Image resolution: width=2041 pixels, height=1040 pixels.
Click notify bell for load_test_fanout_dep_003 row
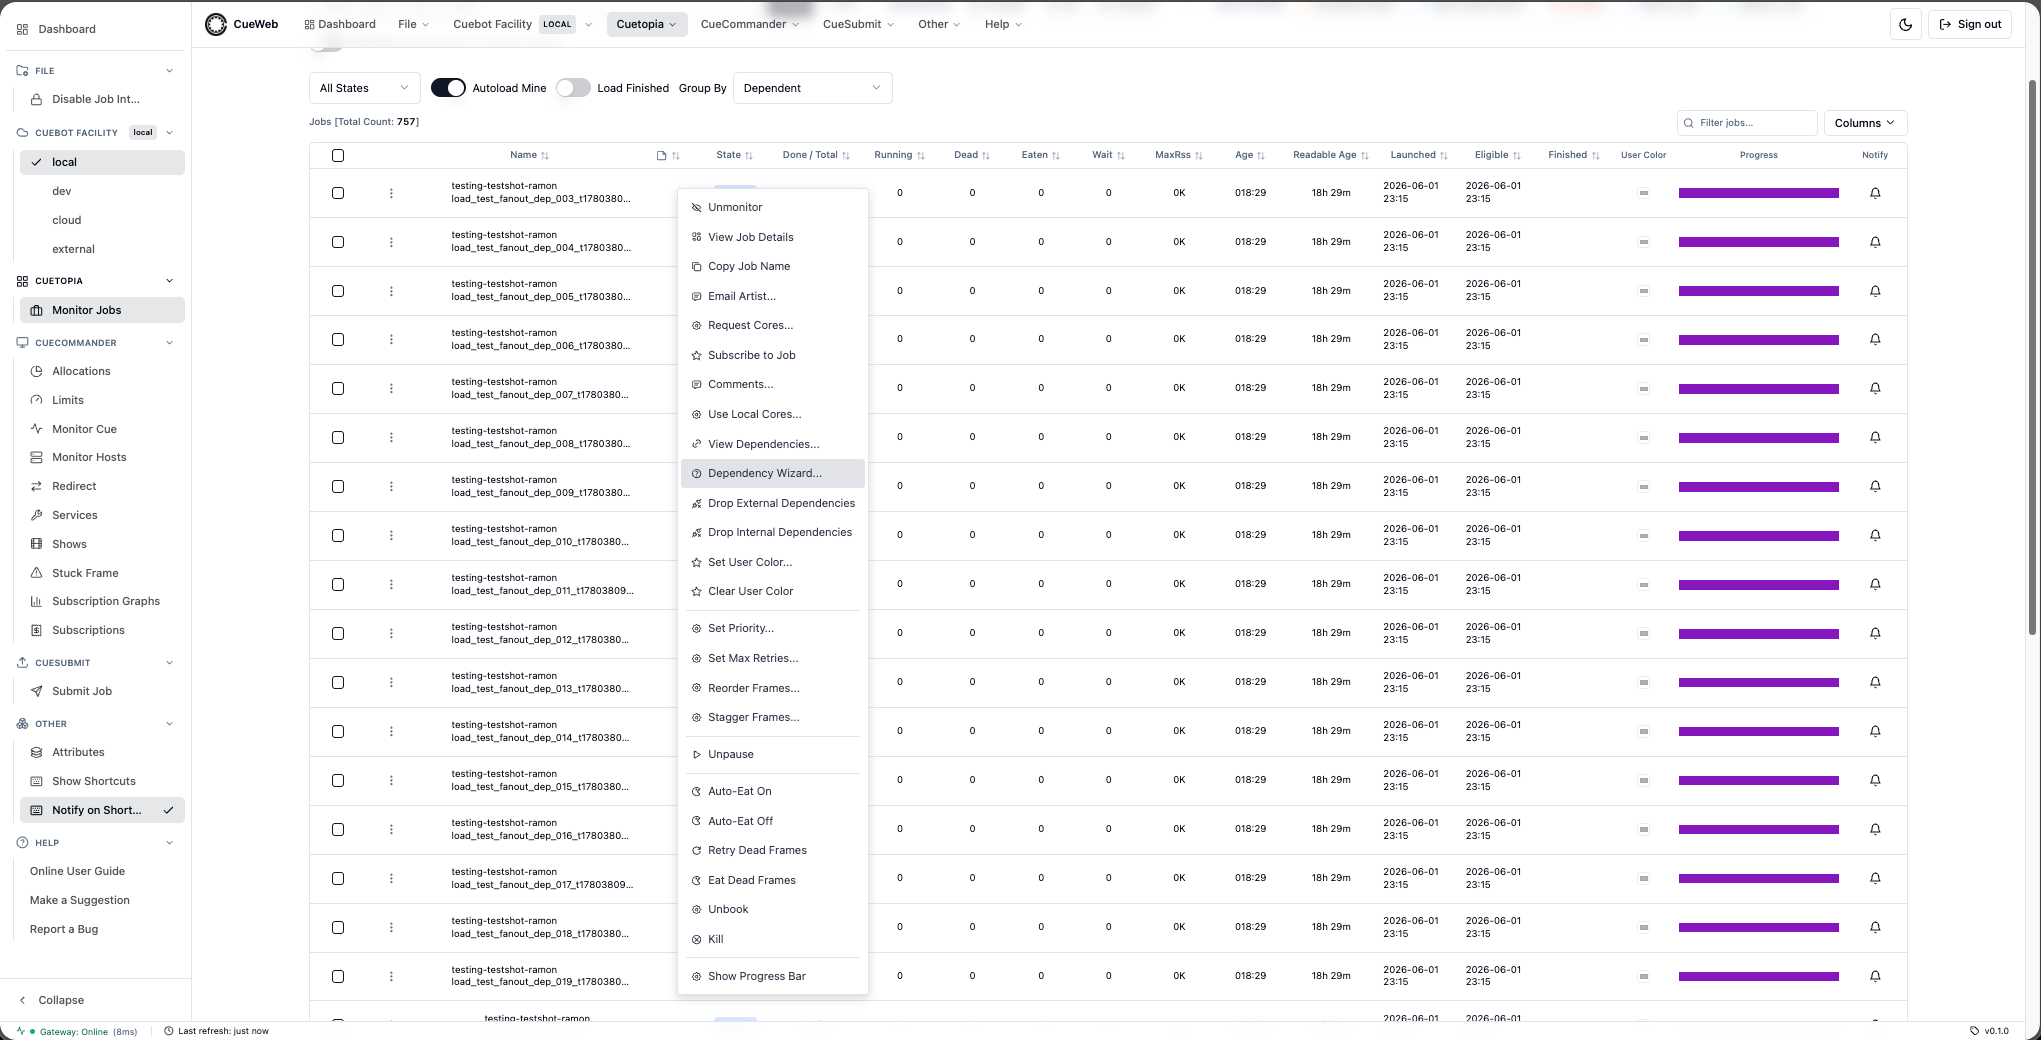coord(1875,193)
